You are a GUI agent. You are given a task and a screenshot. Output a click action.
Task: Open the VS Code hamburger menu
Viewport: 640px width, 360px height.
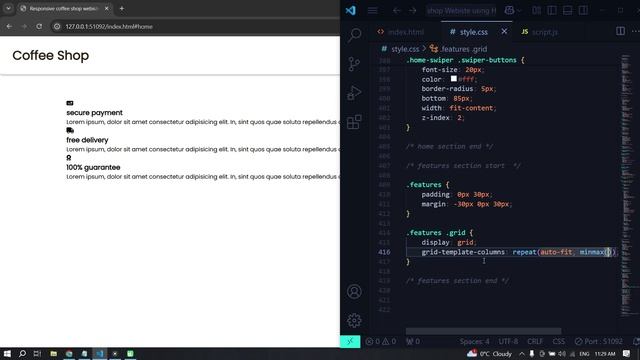point(372,11)
